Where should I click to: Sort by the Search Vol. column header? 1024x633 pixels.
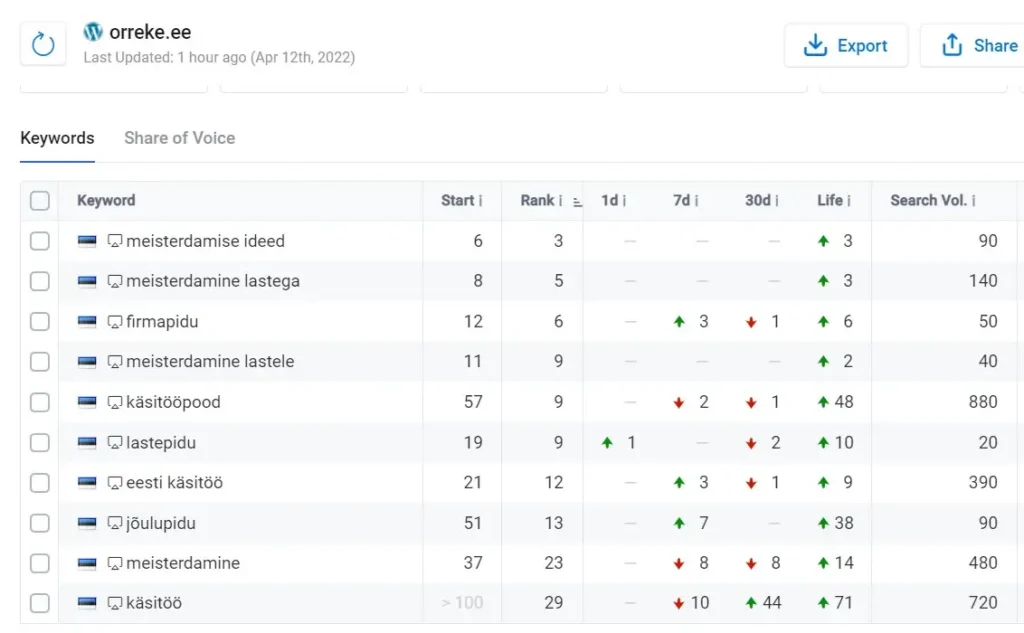click(928, 201)
